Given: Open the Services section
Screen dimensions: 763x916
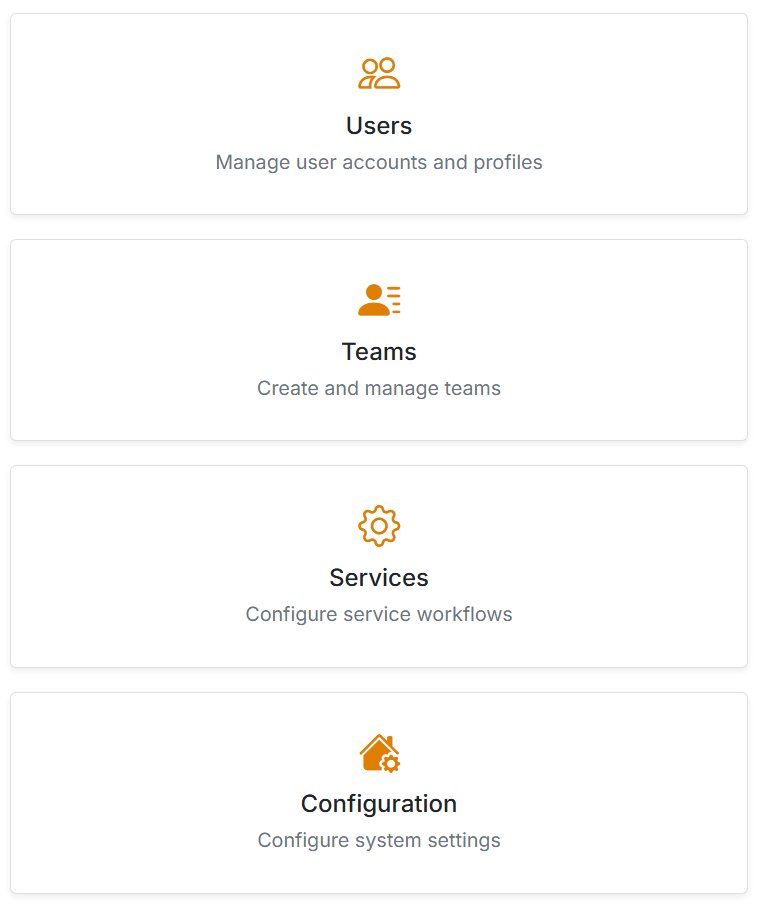Looking at the screenshot, I should tap(379, 566).
